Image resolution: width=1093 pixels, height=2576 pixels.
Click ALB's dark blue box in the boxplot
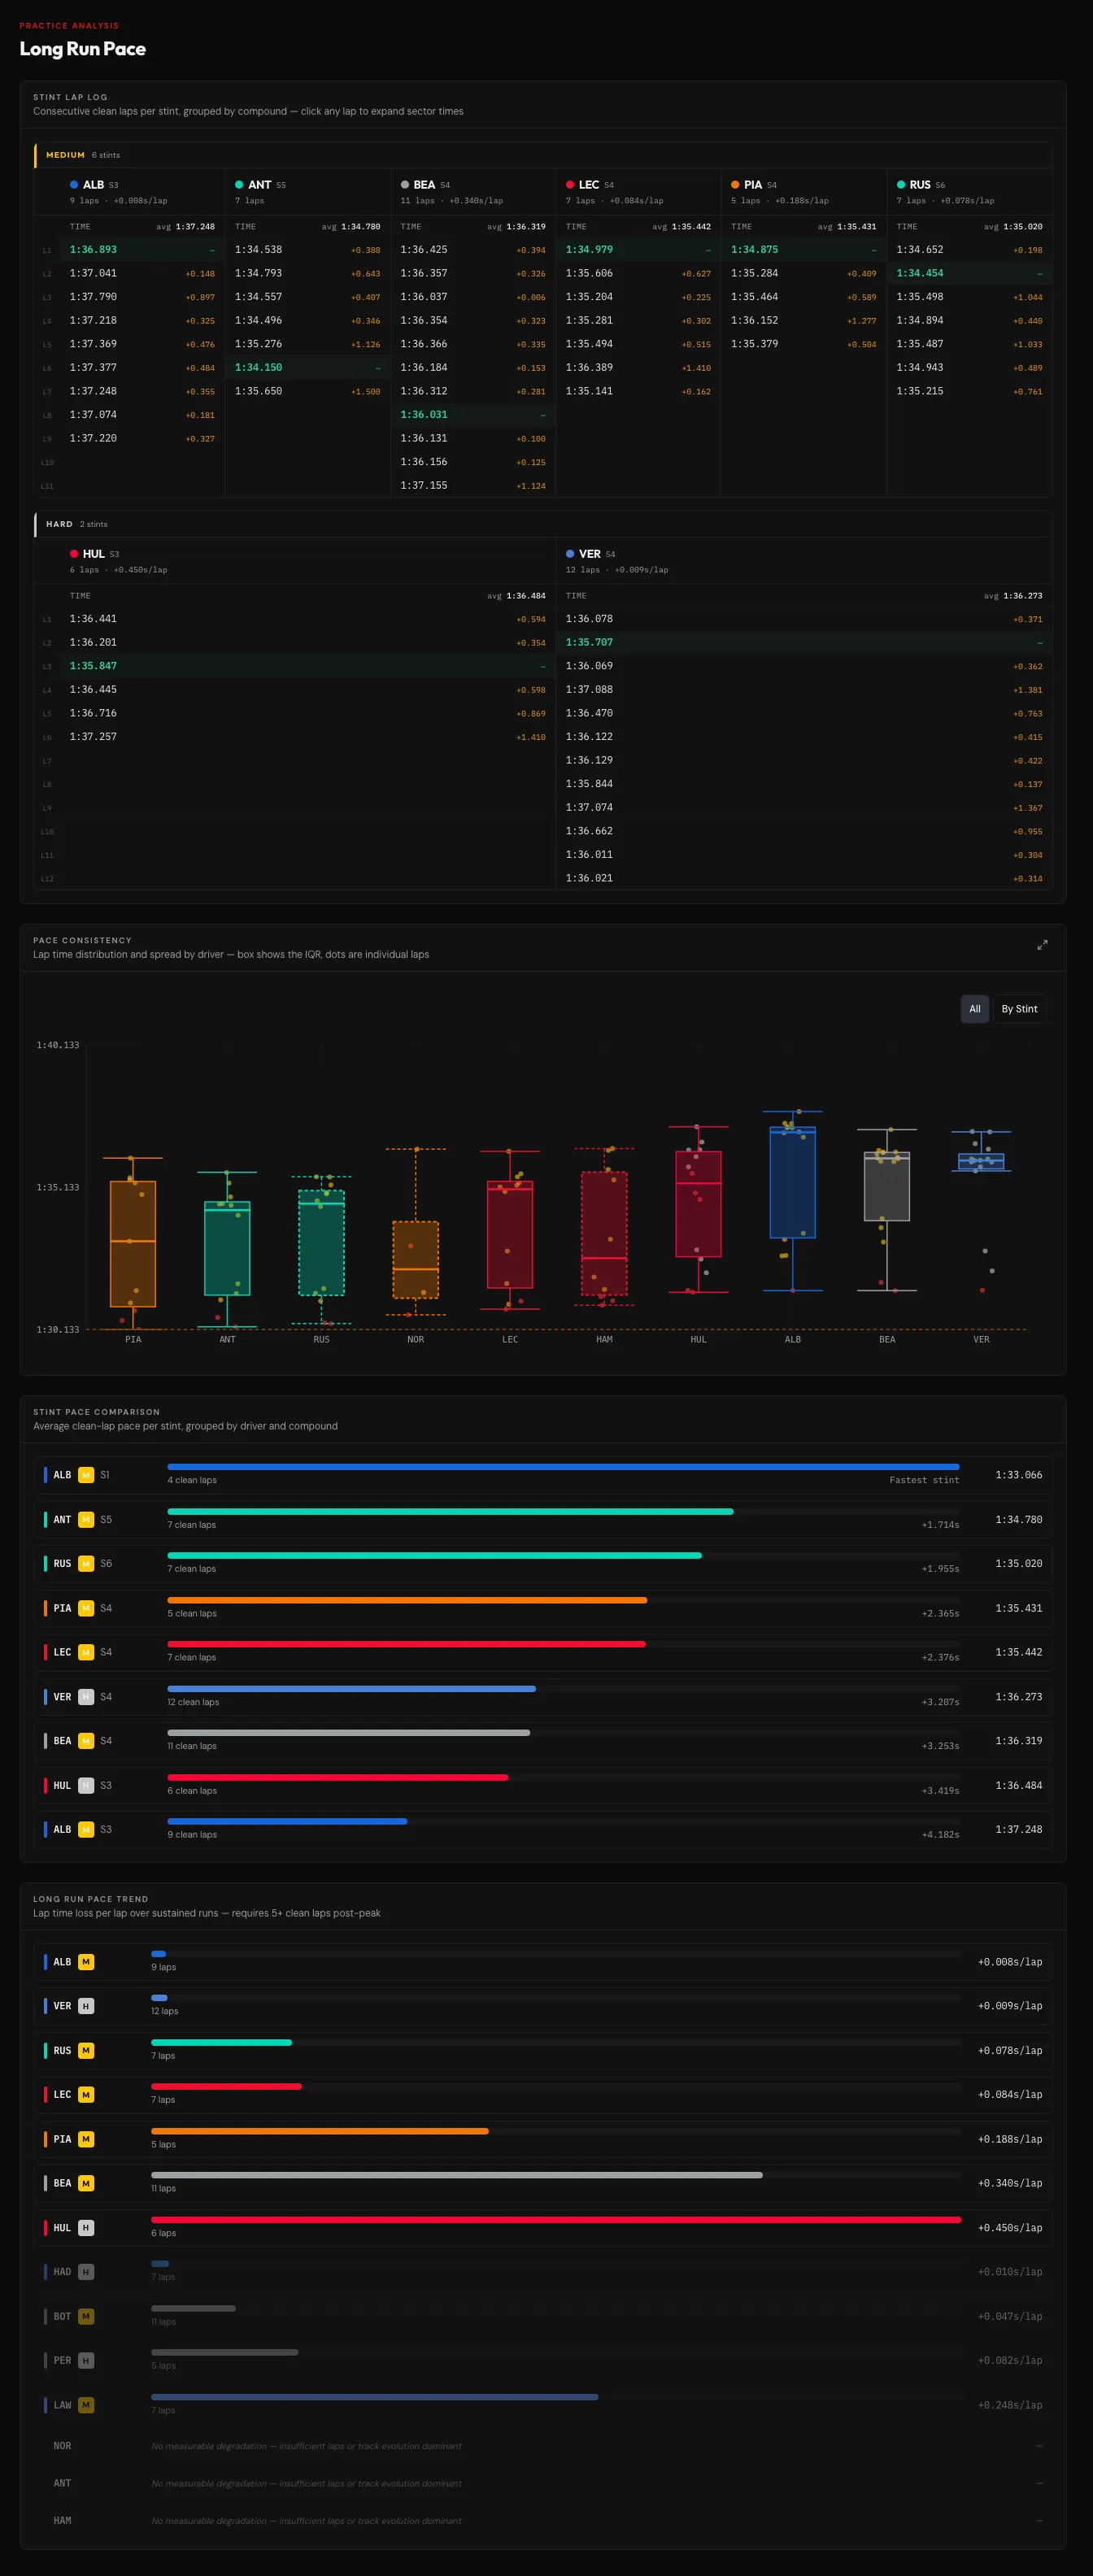tap(793, 1182)
